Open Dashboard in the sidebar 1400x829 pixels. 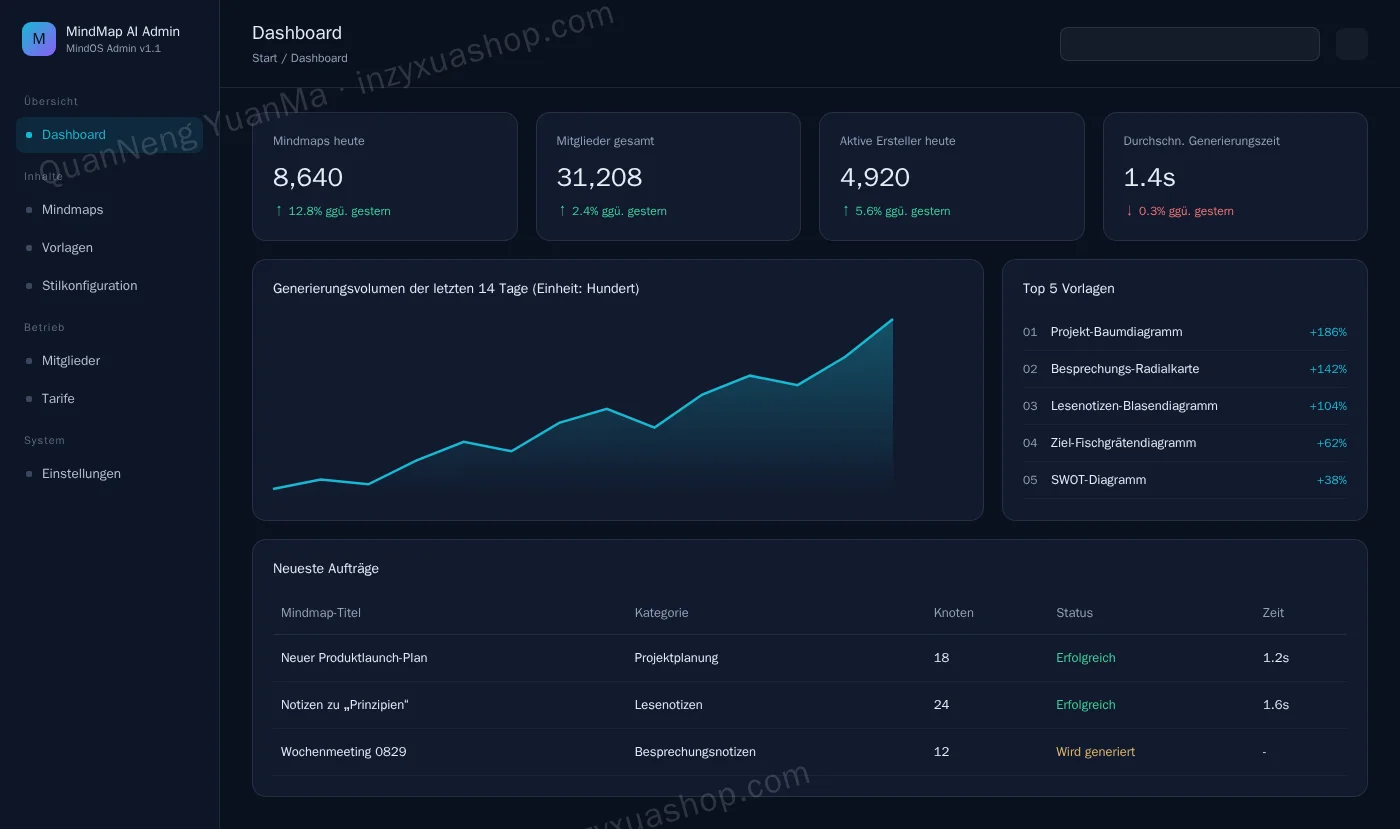tap(109, 135)
